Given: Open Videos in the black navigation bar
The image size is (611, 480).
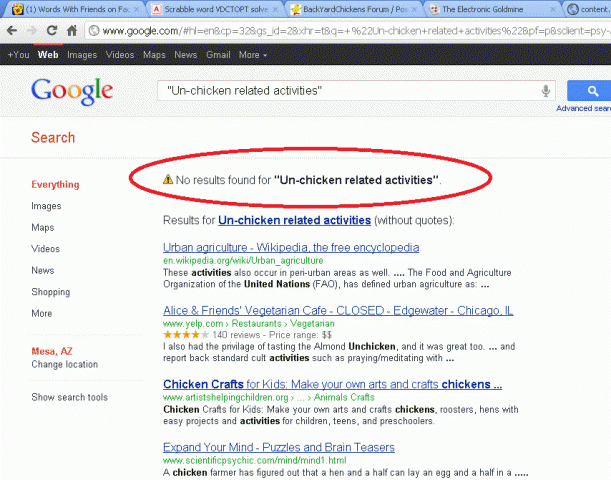Looking at the screenshot, I should (x=120, y=55).
